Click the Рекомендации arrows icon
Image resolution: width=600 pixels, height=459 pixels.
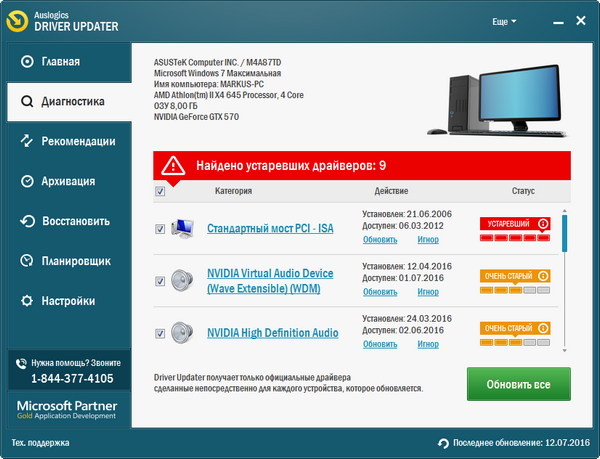tap(26, 141)
